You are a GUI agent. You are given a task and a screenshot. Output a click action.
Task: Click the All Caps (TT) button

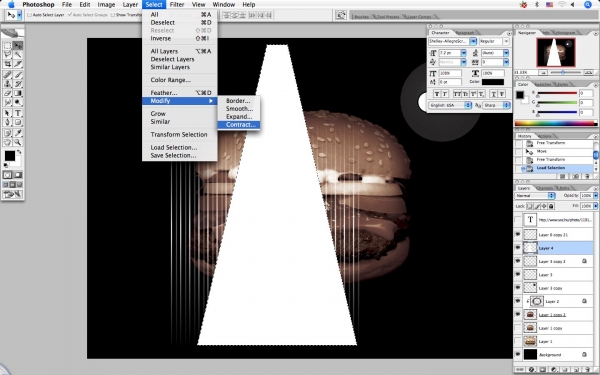tap(457, 94)
